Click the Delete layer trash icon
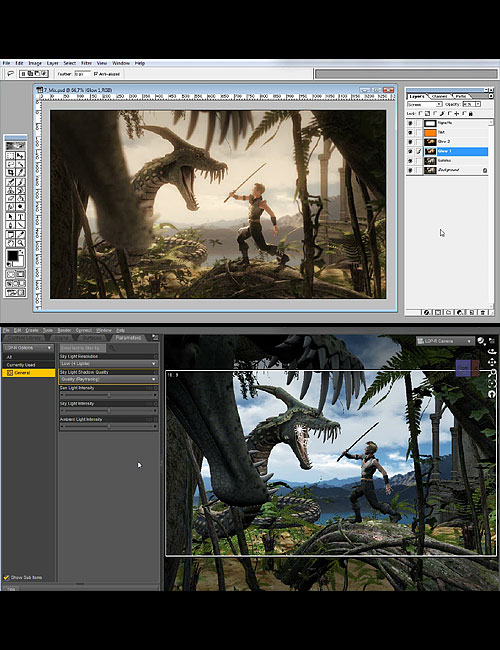 click(483, 312)
